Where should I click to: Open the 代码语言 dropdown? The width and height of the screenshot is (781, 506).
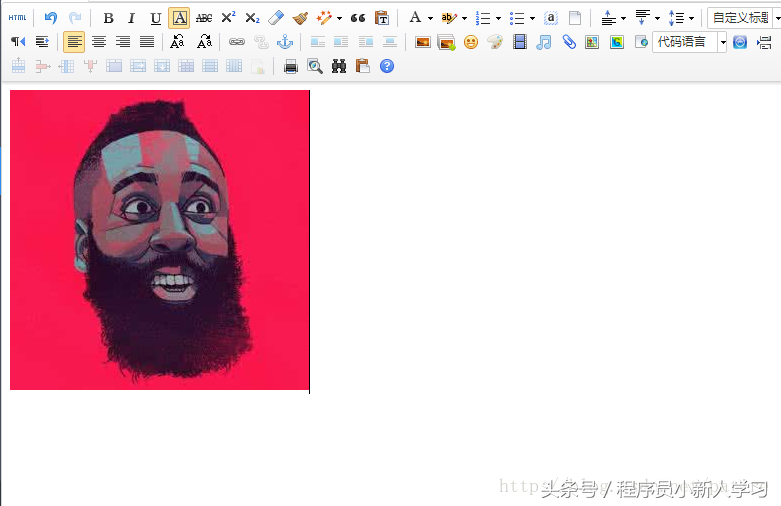click(690, 42)
